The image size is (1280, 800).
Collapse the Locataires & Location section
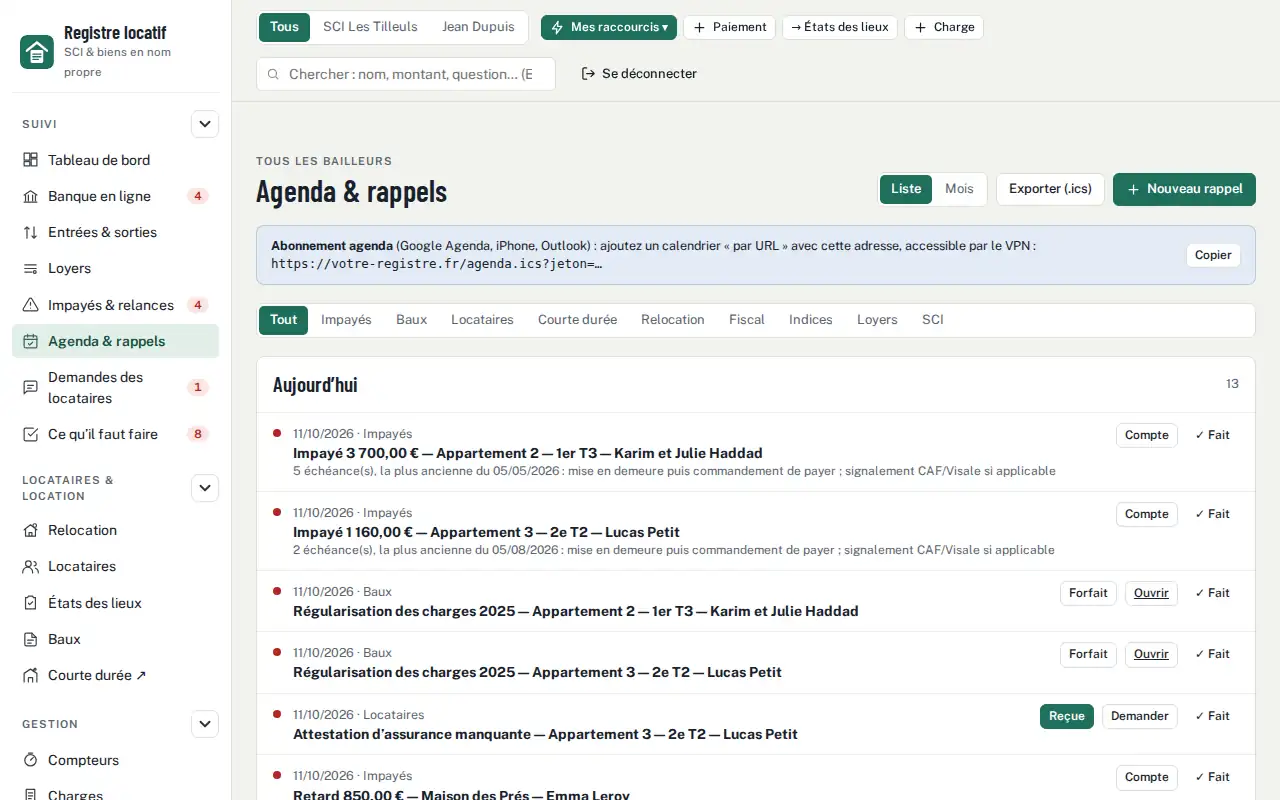click(x=205, y=488)
